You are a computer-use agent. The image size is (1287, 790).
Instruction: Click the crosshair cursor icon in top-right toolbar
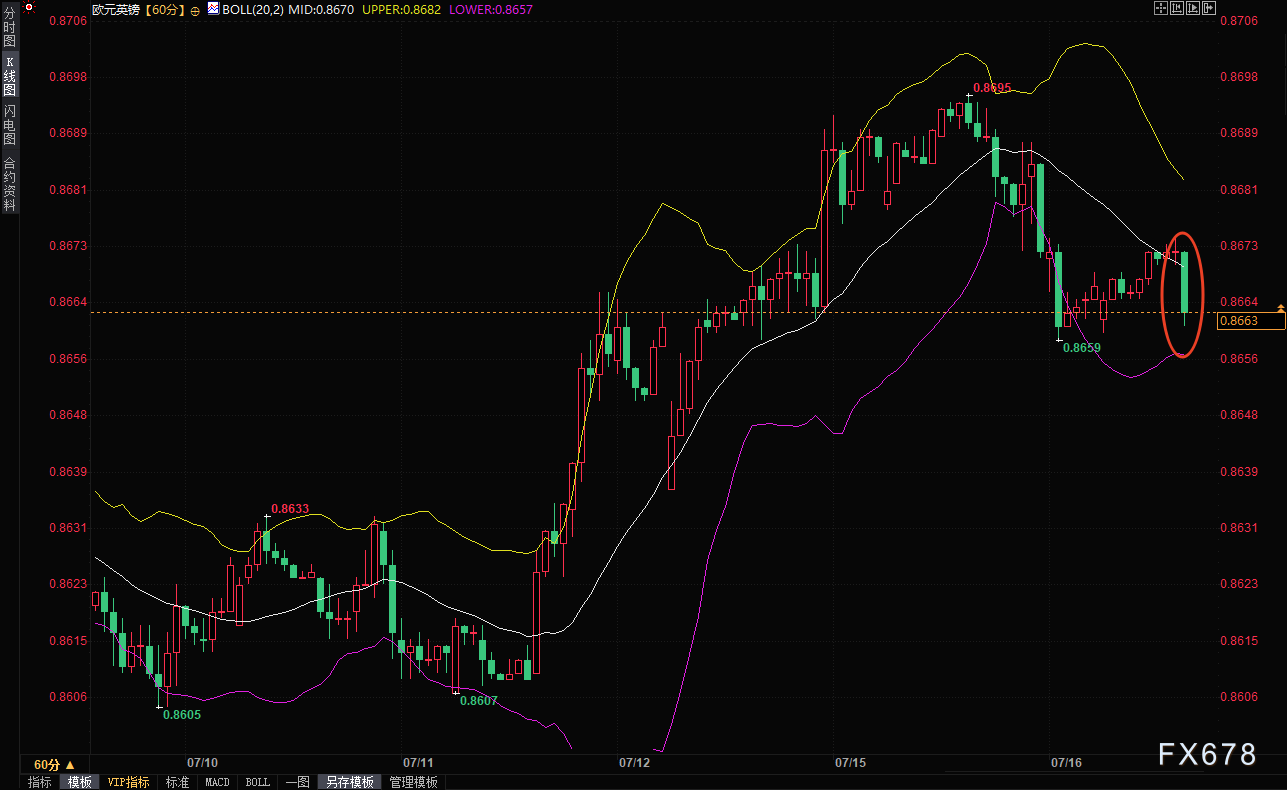click(1161, 8)
